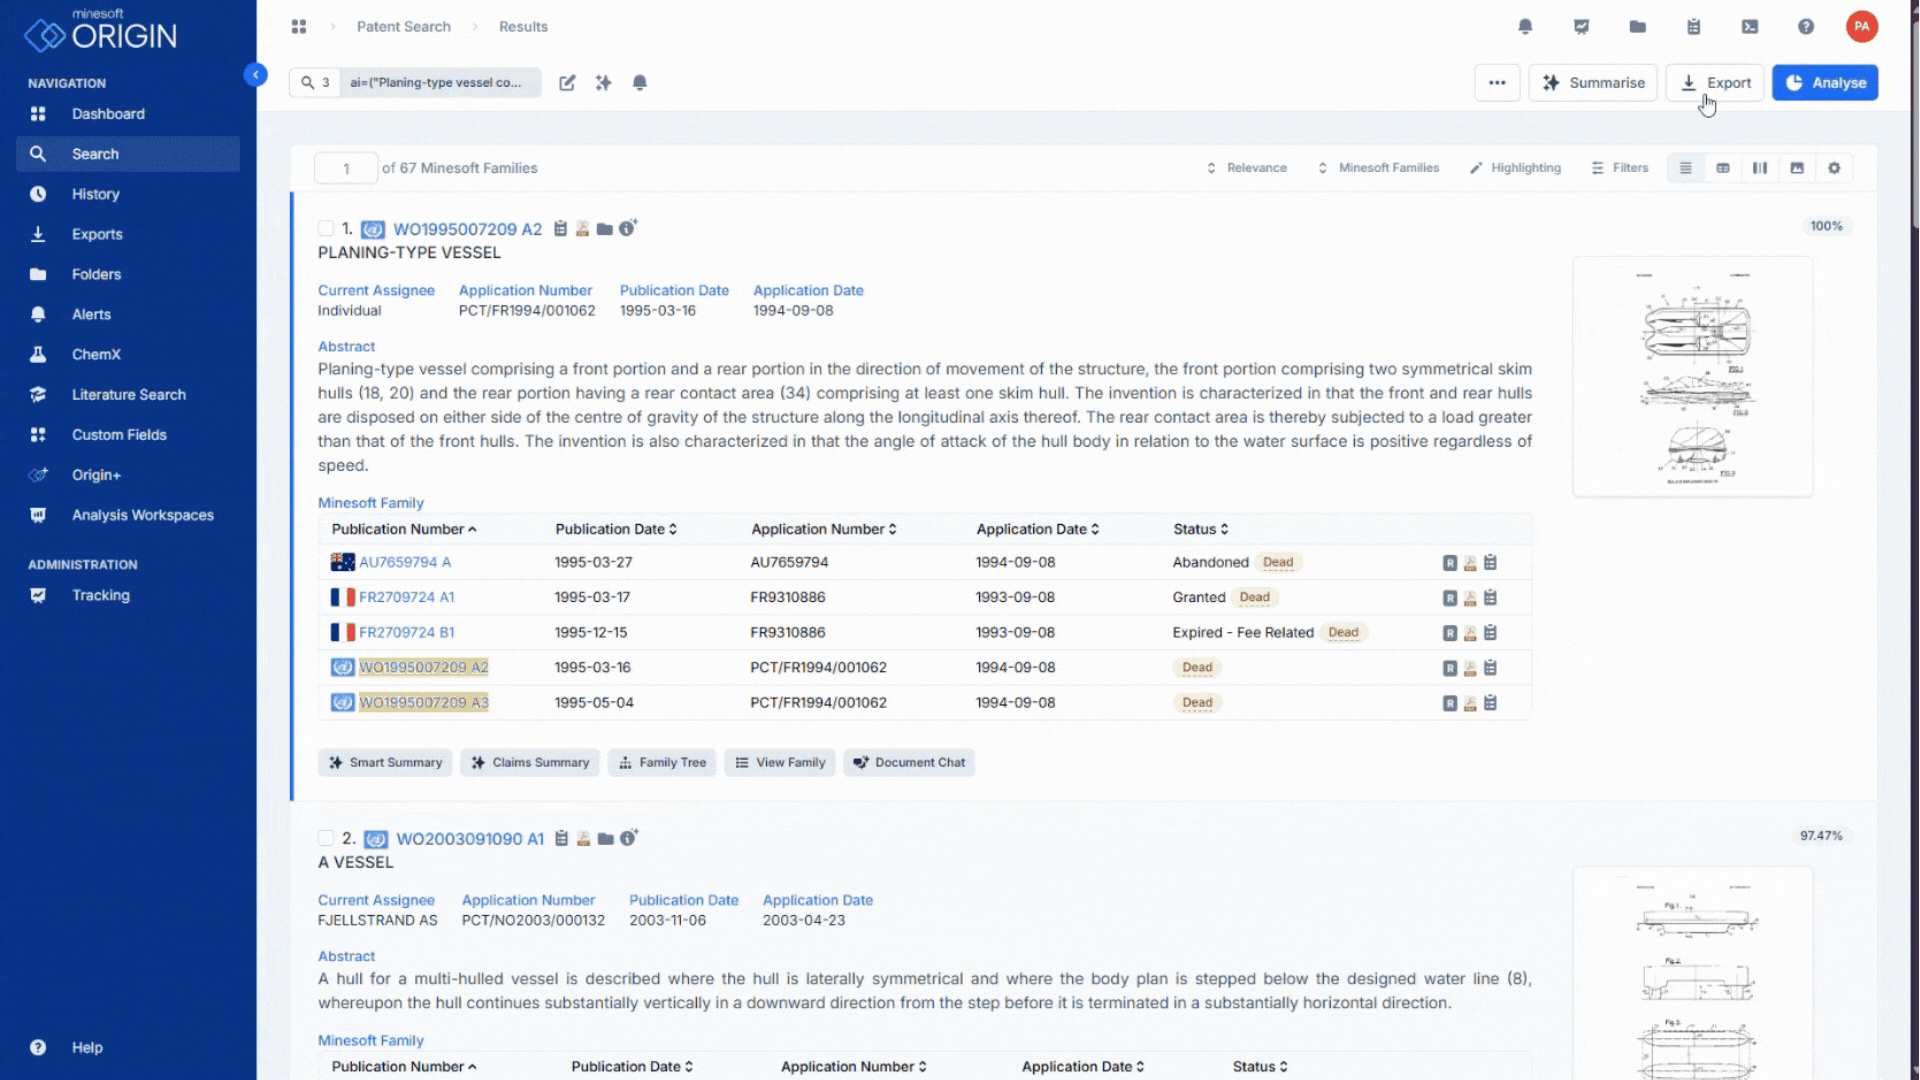Open Claims Summary for first result
Screen dimensions: 1920x1080
click(x=530, y=763)
